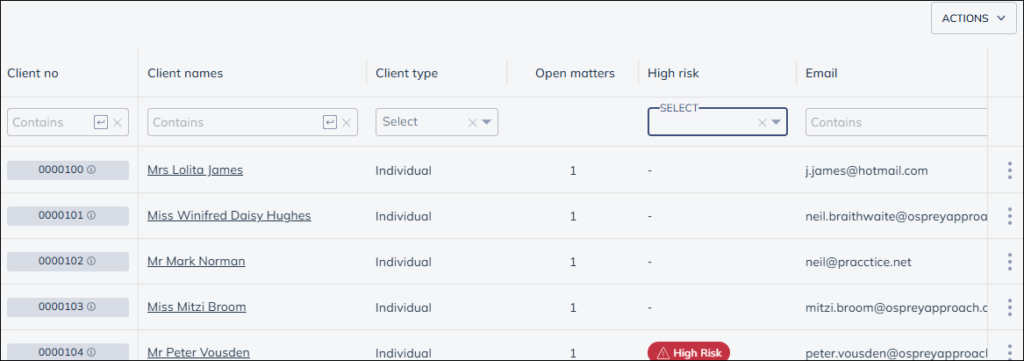
Task: Open the ACTIONS dropdown menu
Action: [973, 18]
